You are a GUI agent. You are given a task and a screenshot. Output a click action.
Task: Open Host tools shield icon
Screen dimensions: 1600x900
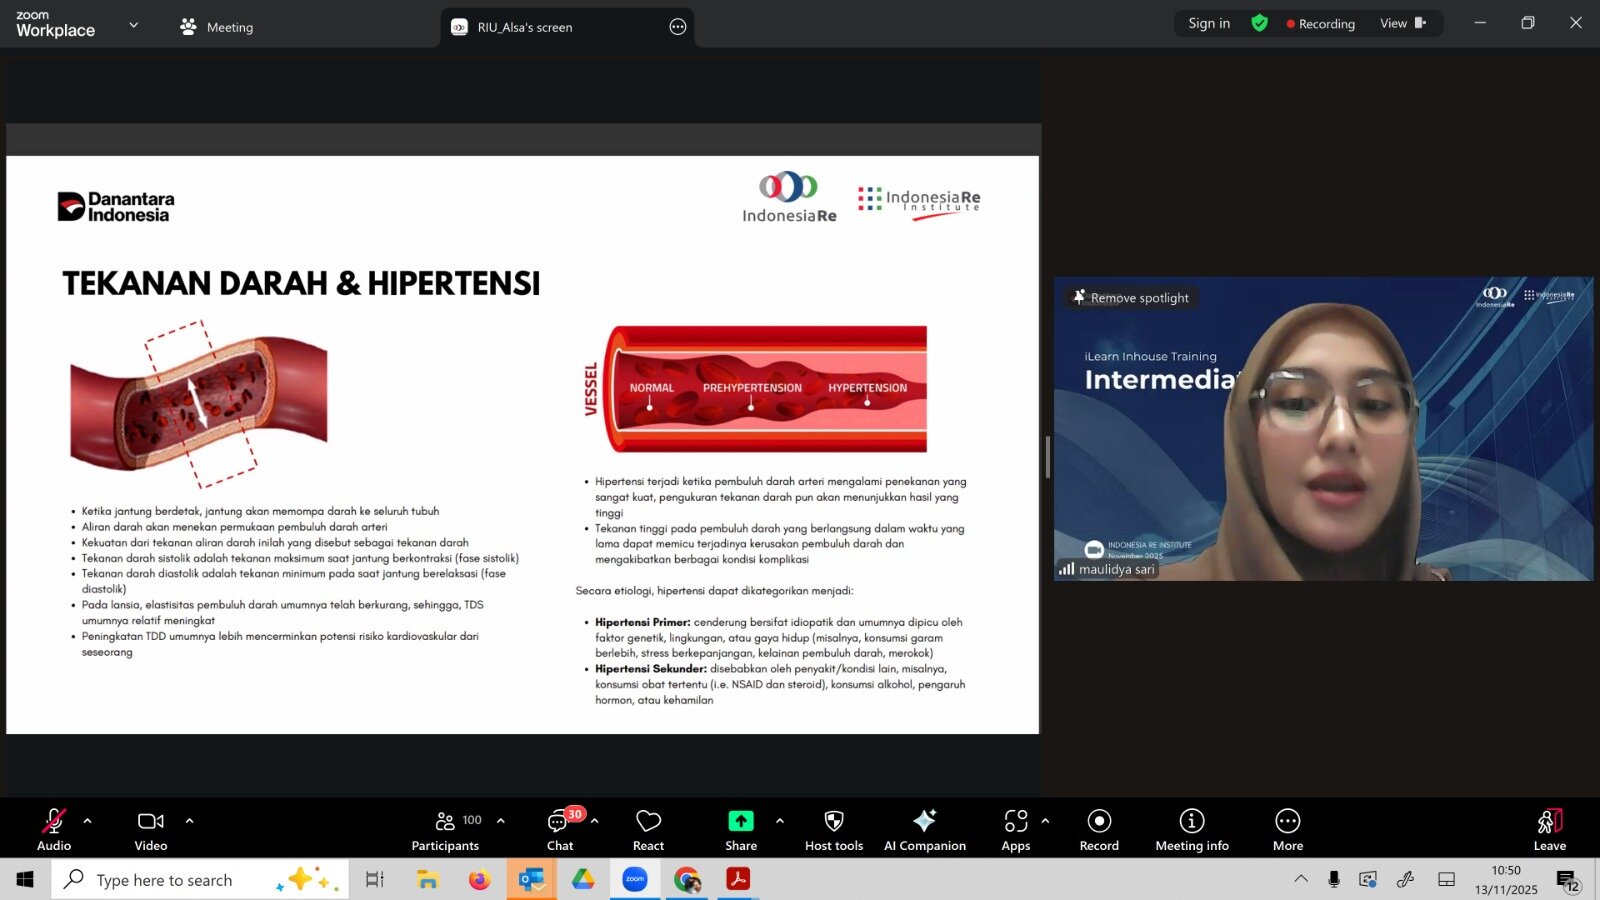[833, 829]
